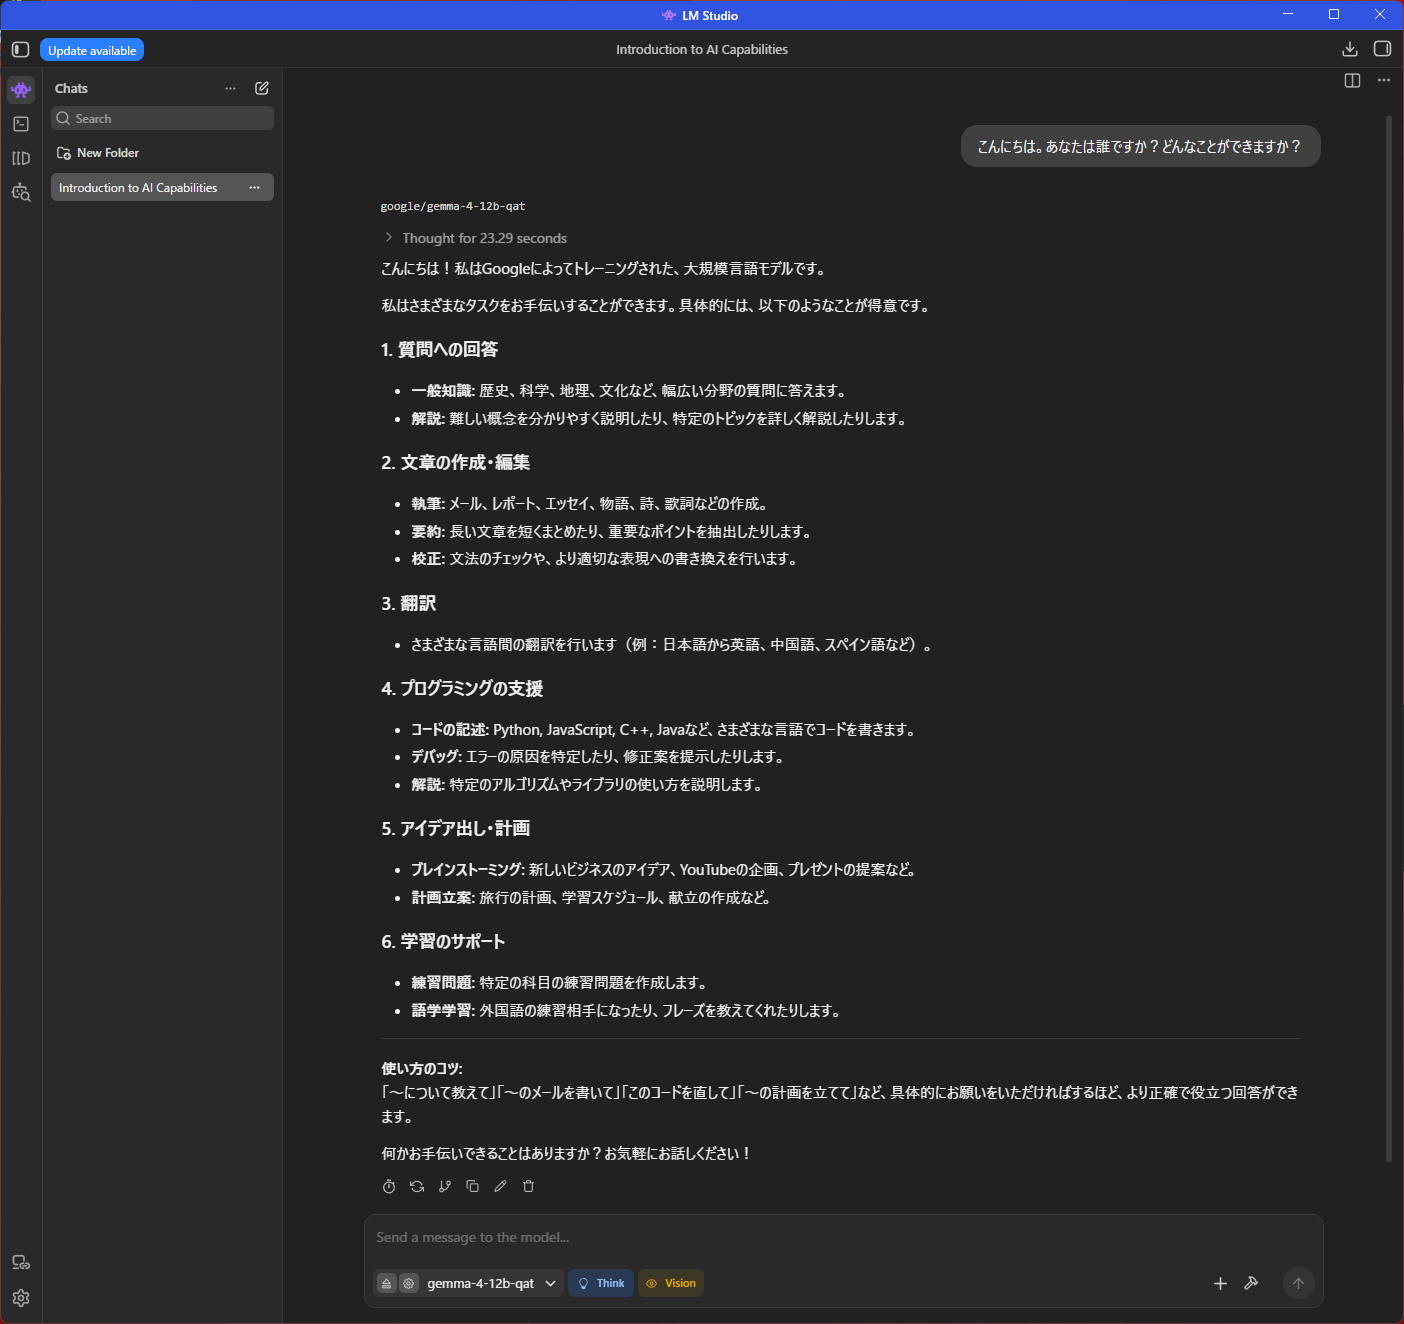Open ellipsis menu on Introduction to AI Capabilities
The width and height of the screenshot is (1404, 1324).
pos(255,187)
